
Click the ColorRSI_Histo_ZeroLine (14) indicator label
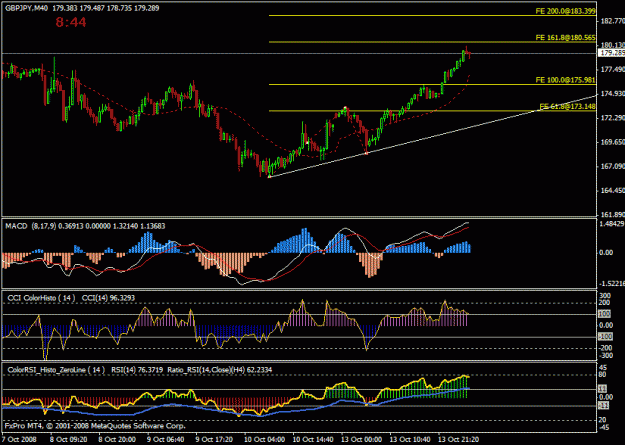click(x=56, y=370)
